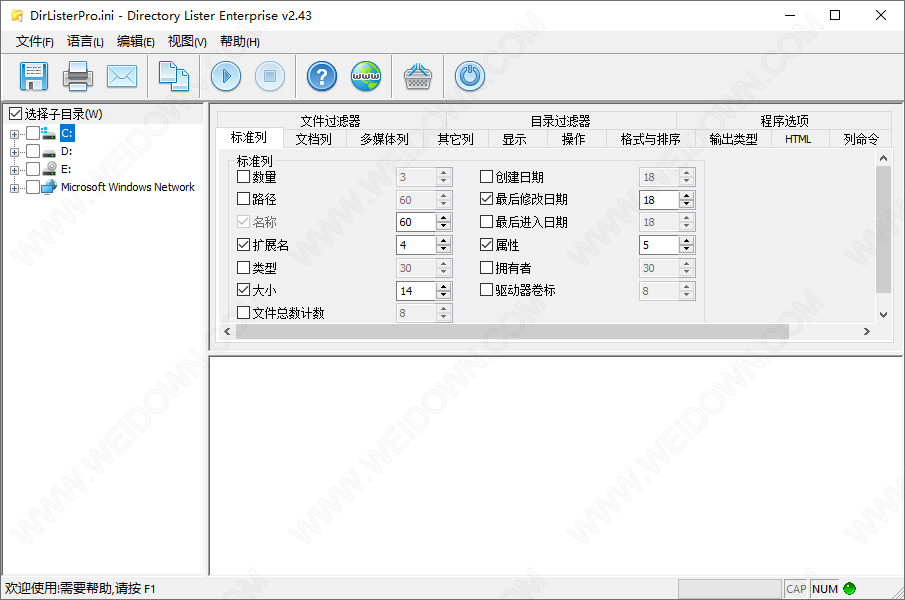Screen dimensions: 905x600
Task: Uncheck the 最后修改日期 checkbox
Action: 487,199
